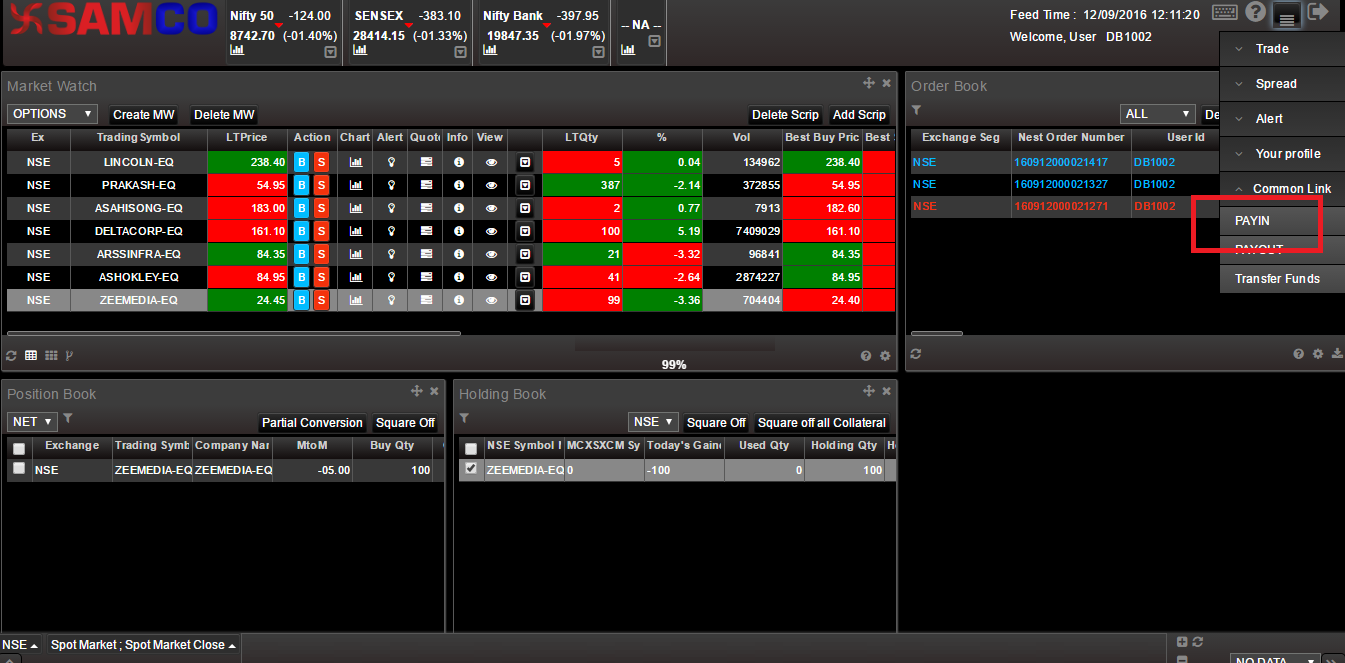Open chart icon for ASAHISONG-EQ
Viewport: 1345px width, 663px height.
point(355,208)
